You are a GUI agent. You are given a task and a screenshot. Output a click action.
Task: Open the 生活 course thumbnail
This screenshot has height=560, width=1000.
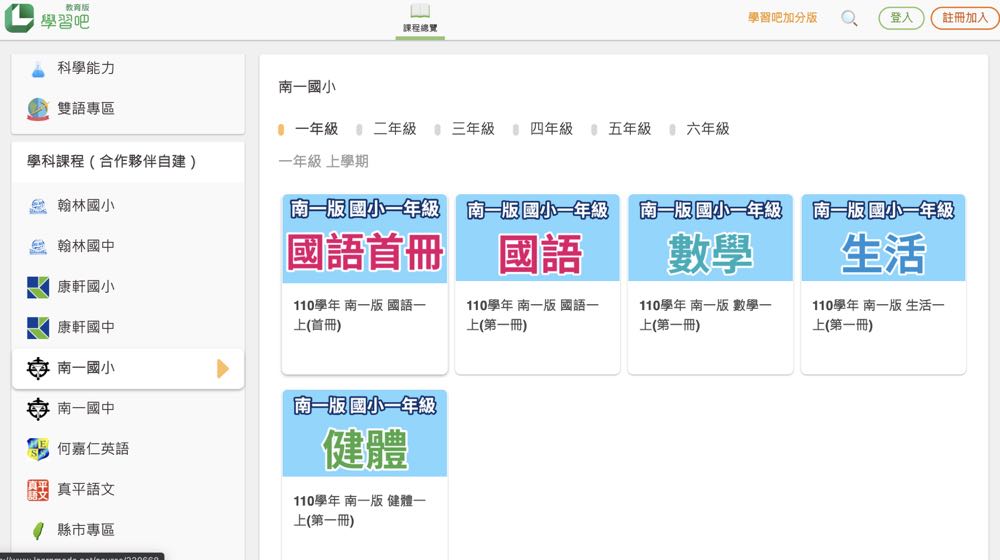pyautogui.click(x=883, y=238)
